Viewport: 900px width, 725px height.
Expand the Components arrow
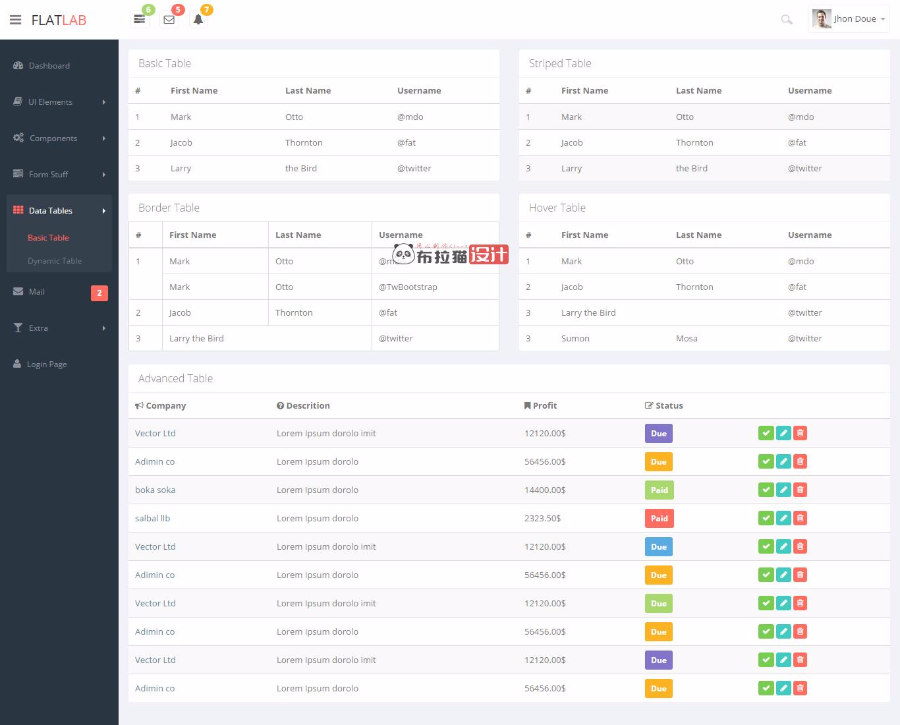pyautogui.click(x=104, y=138)
